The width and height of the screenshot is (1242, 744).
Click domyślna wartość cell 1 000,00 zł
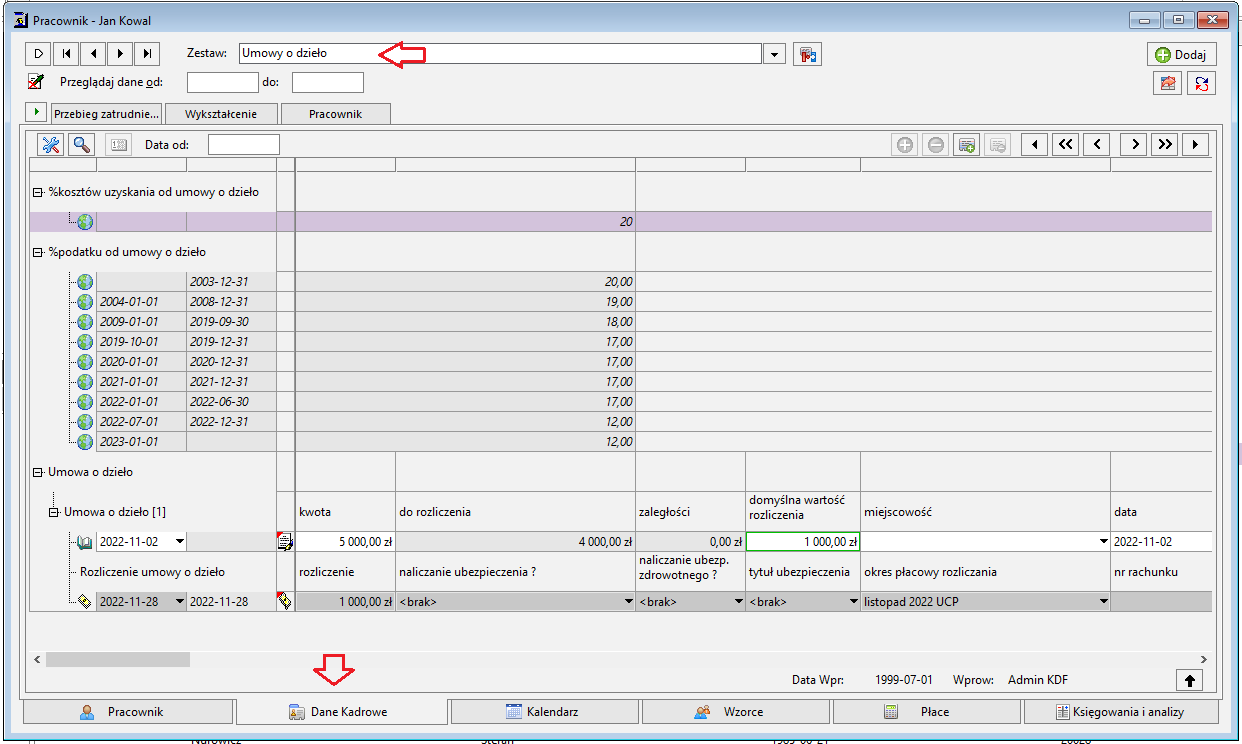(803, 542)
